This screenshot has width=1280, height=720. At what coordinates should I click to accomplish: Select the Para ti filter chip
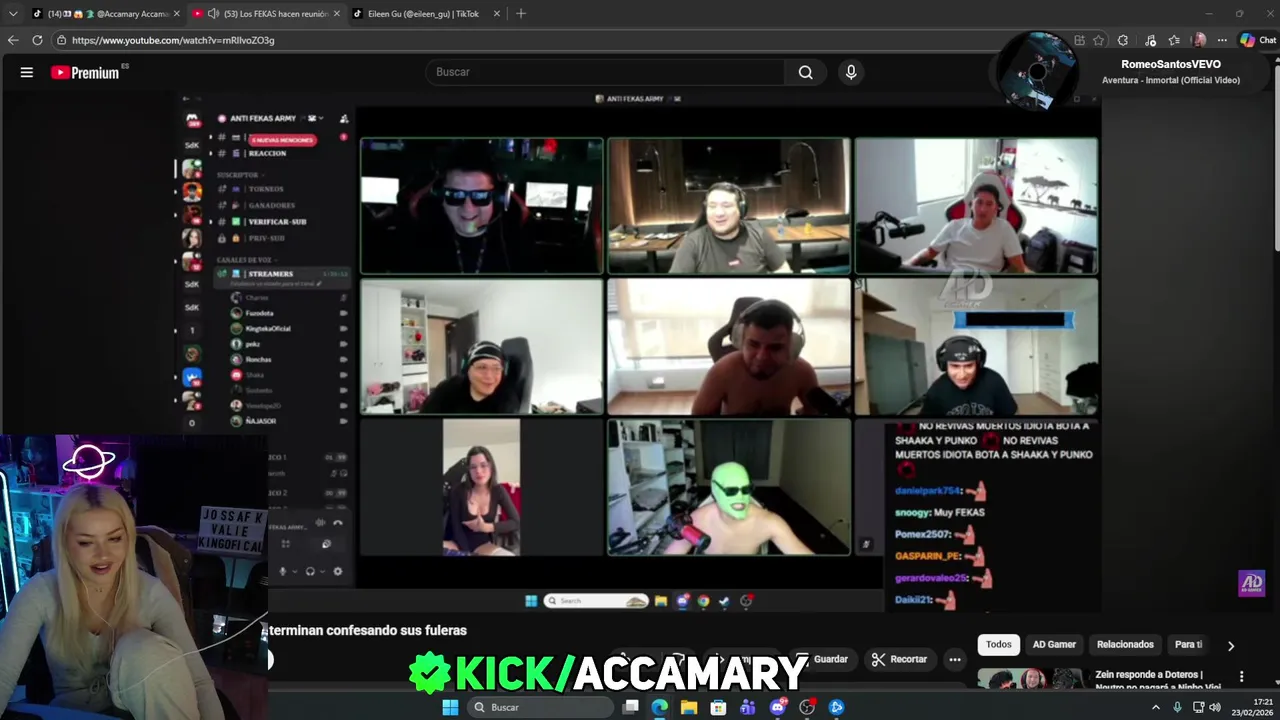1188,645
